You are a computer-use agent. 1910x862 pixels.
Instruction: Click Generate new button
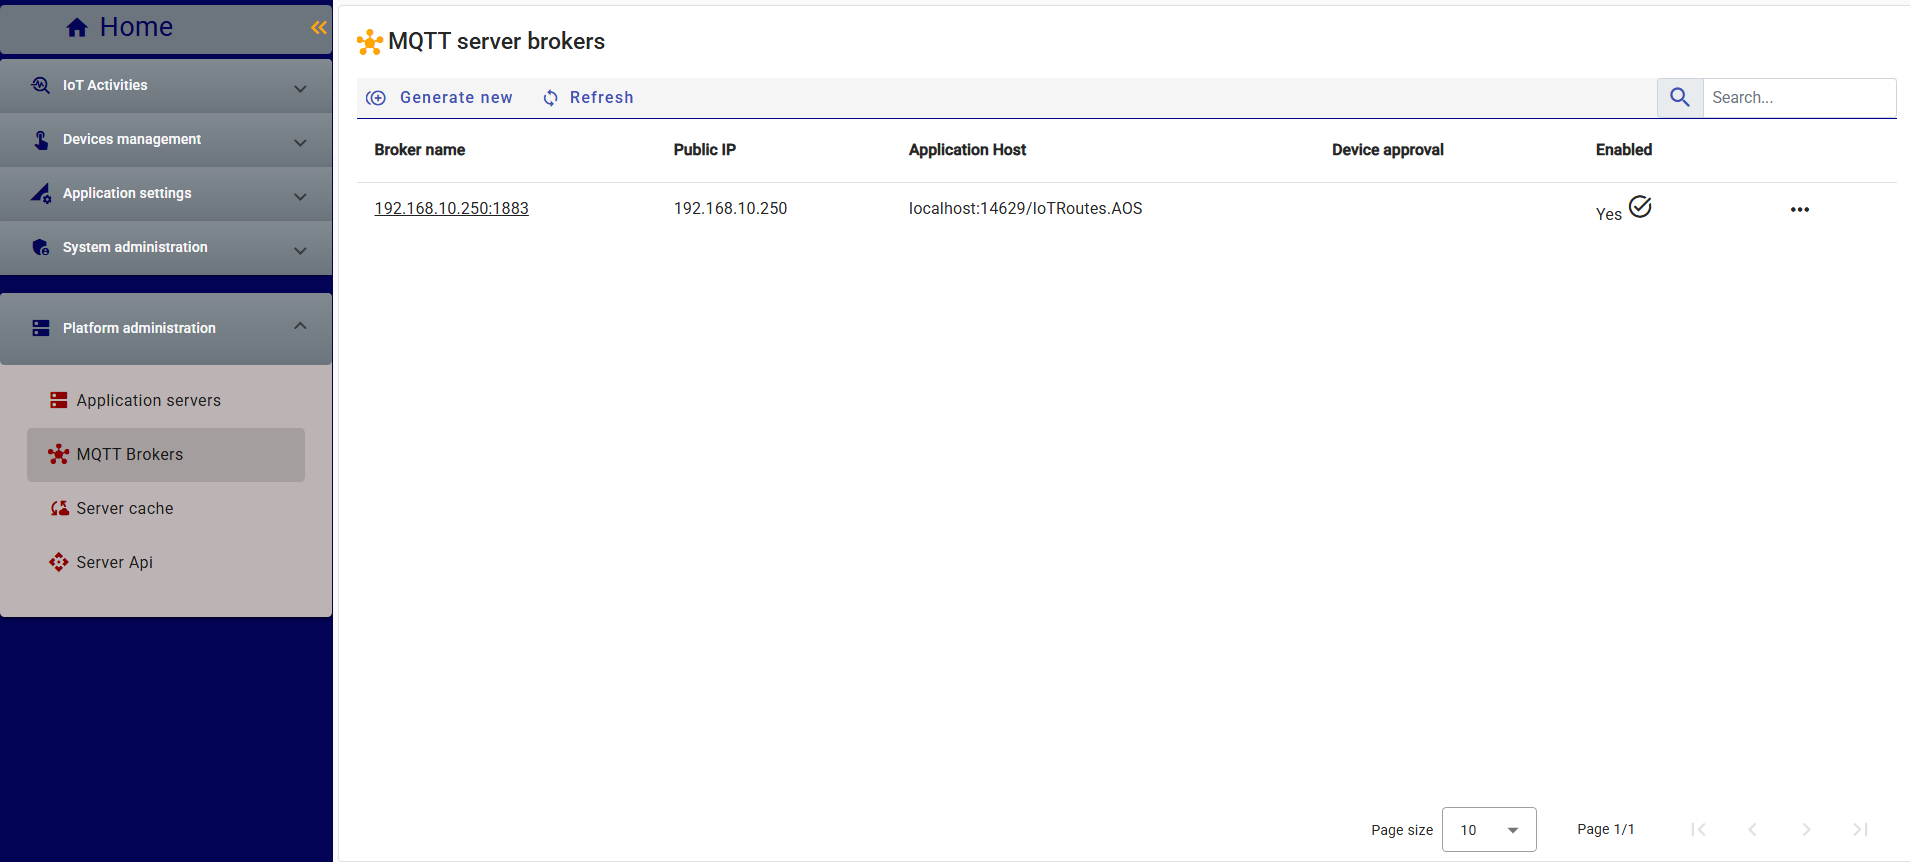coord(440,98)
